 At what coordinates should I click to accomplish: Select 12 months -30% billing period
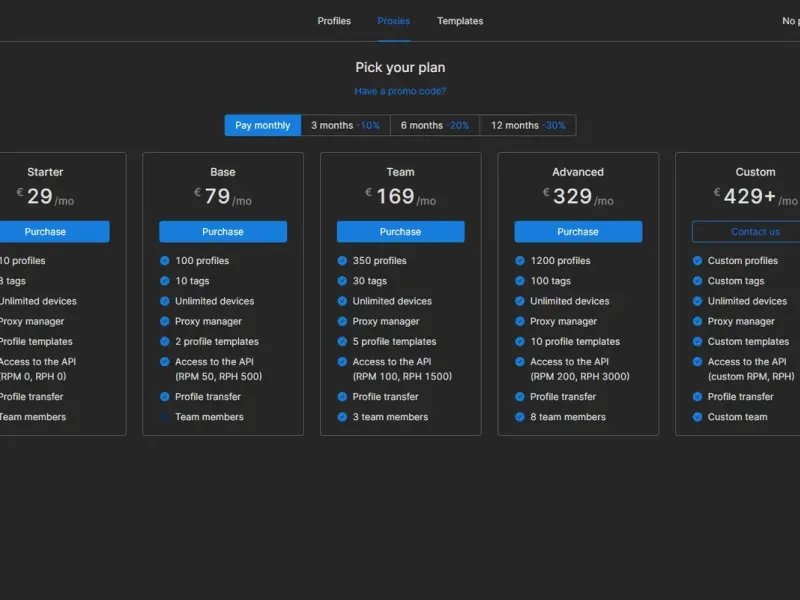tap(528, 126)
